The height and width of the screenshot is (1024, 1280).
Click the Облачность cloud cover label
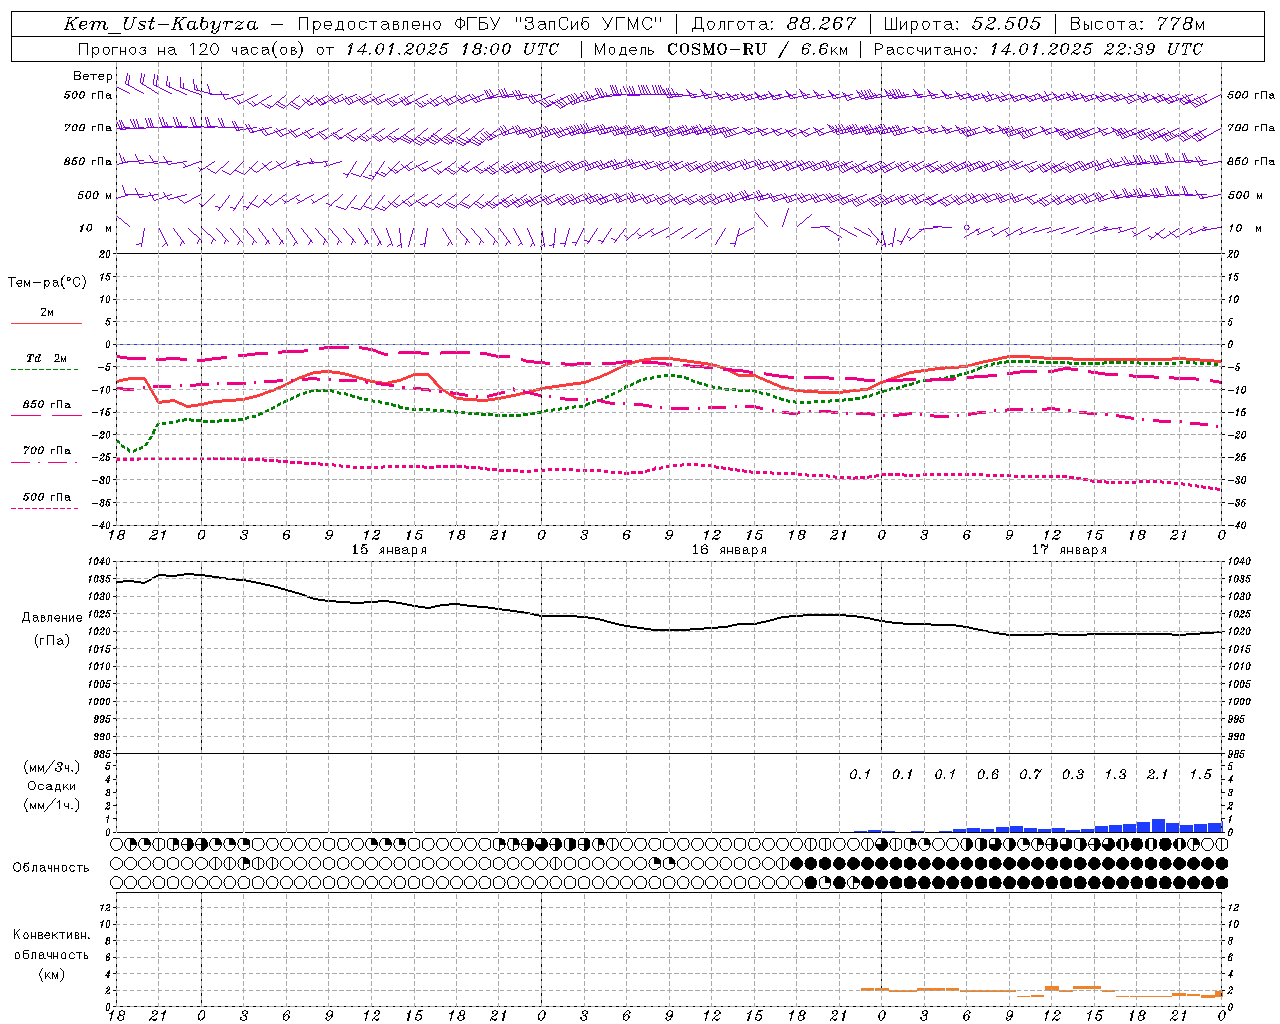pos(51,868)
